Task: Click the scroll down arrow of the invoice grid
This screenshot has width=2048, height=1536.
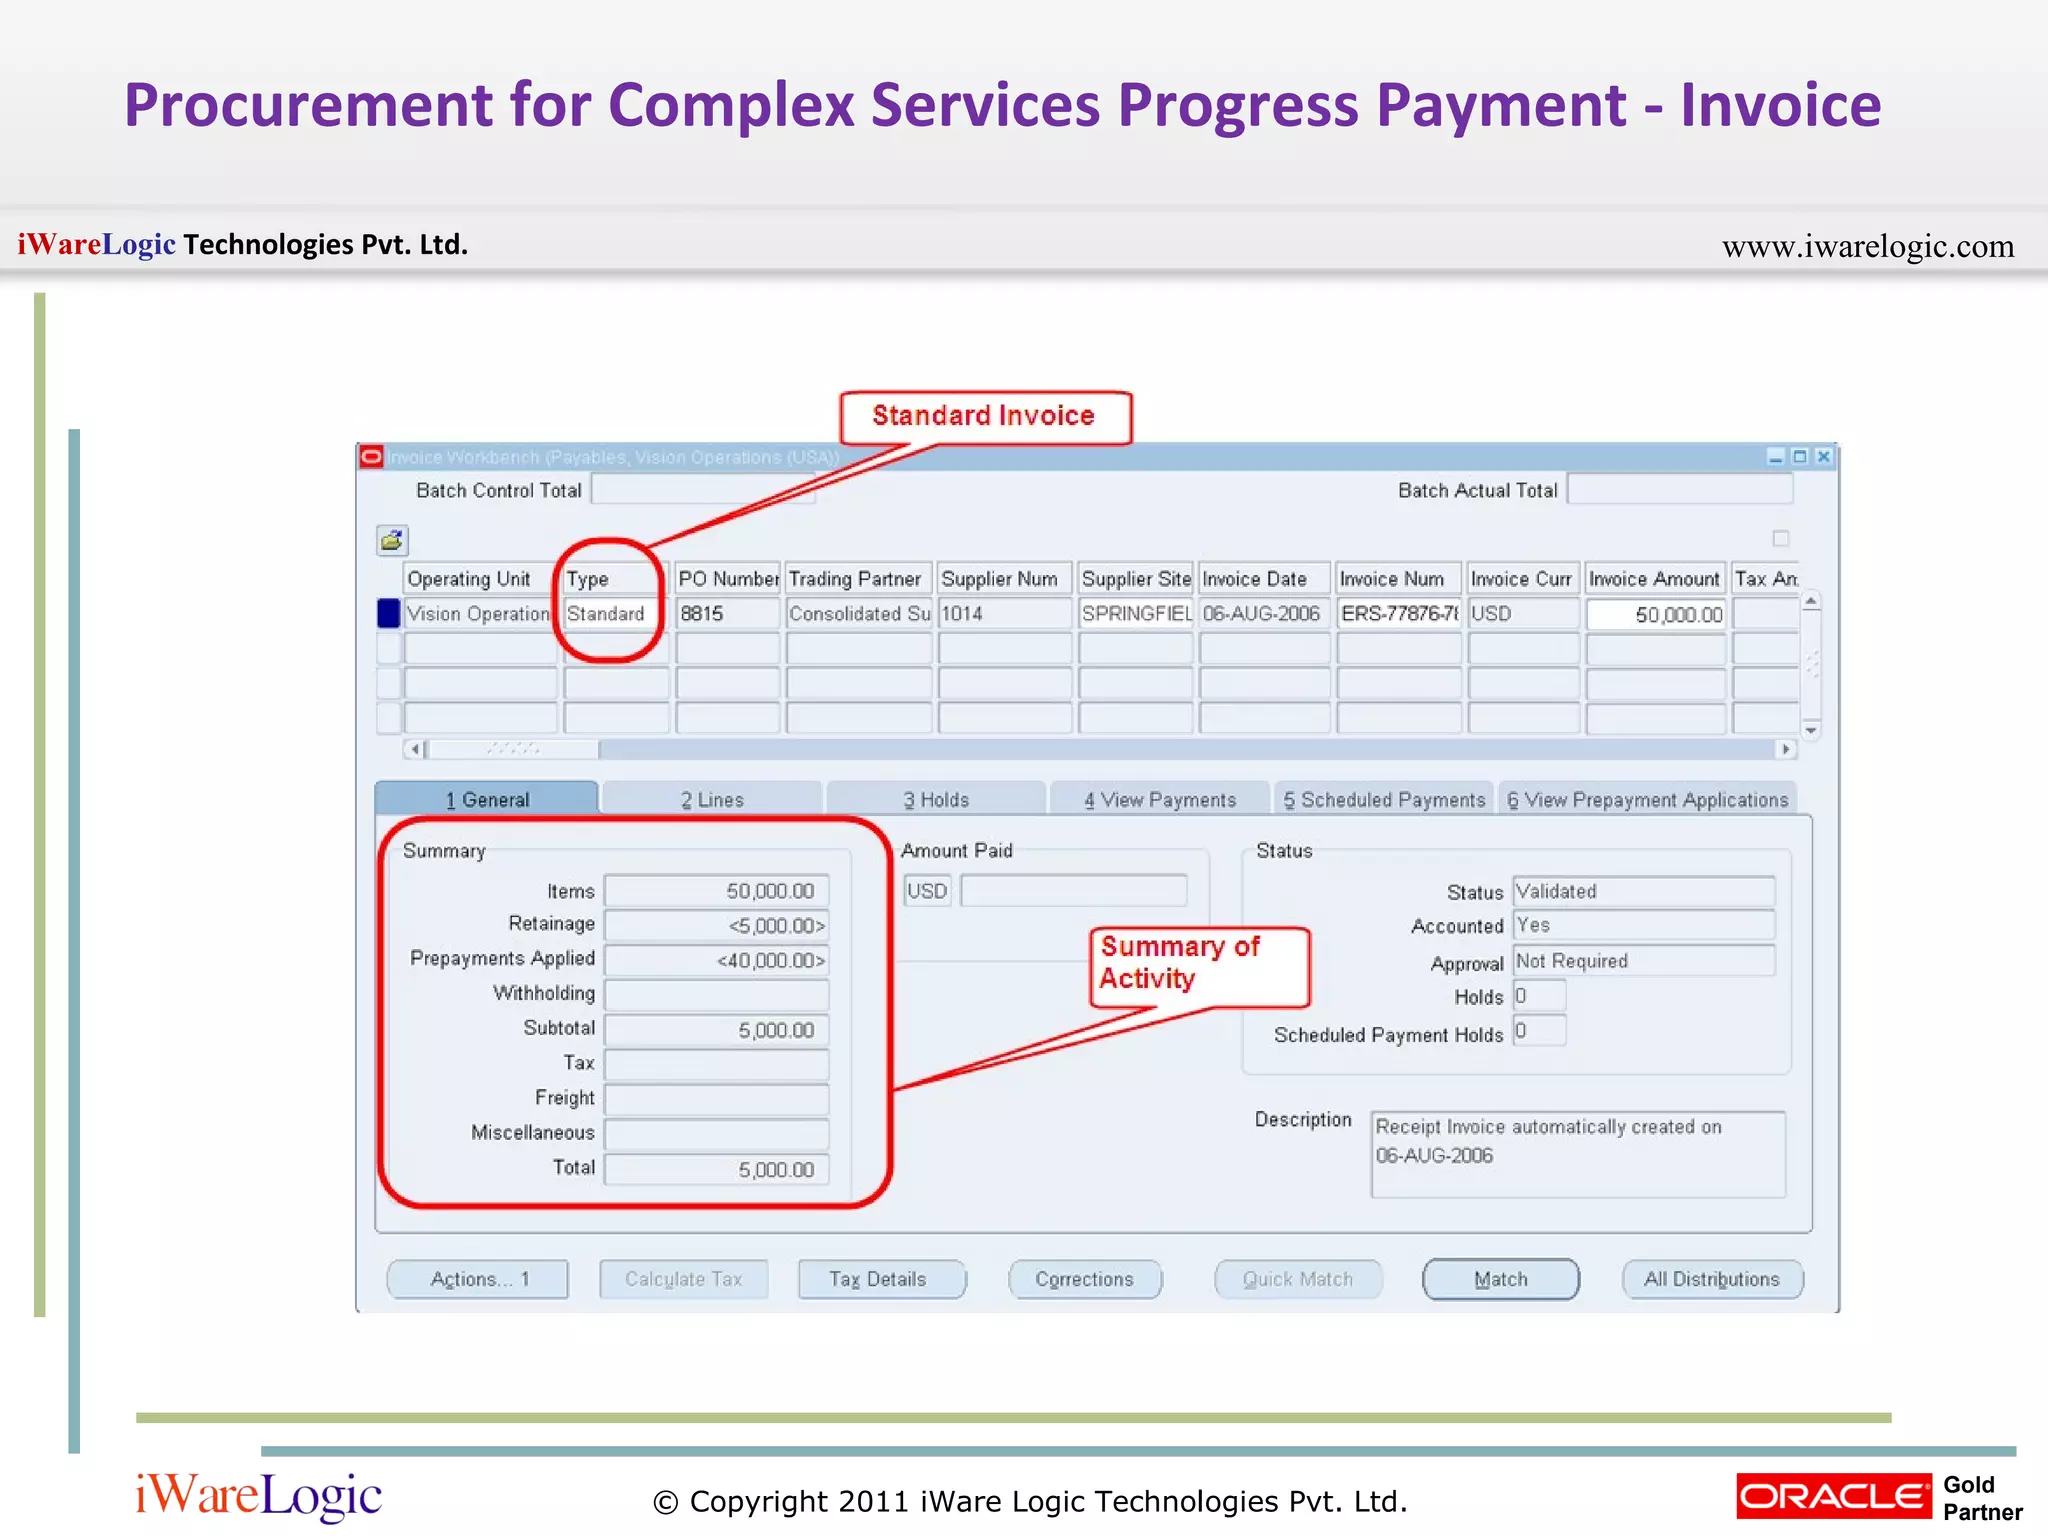Action: point(1810,730)
